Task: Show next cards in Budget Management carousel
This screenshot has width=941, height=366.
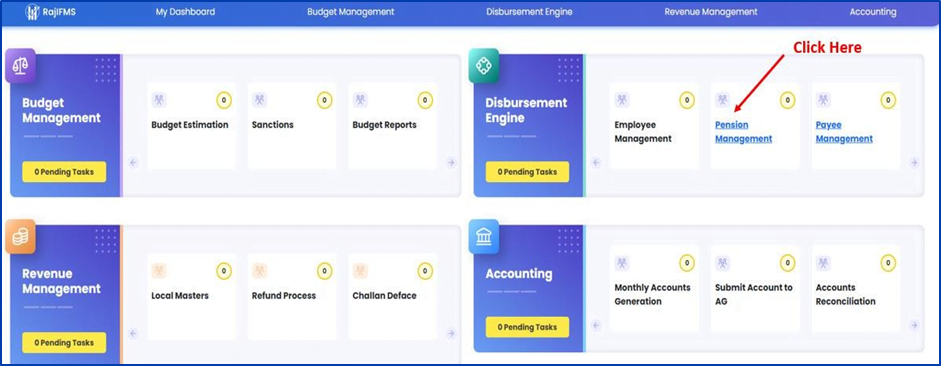Action: point(451,163)
